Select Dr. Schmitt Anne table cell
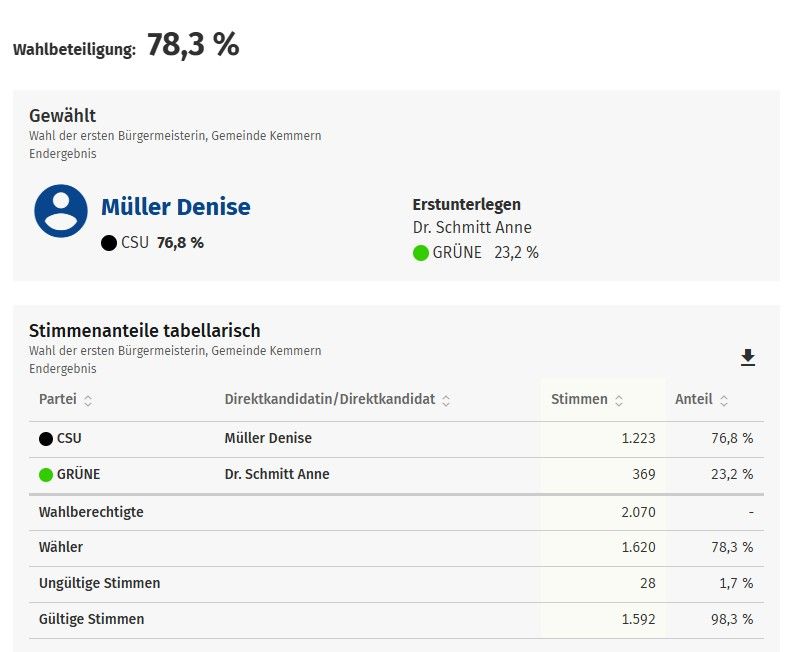The image size is (788, 652). pyautogui.click(x=277, y=474)
